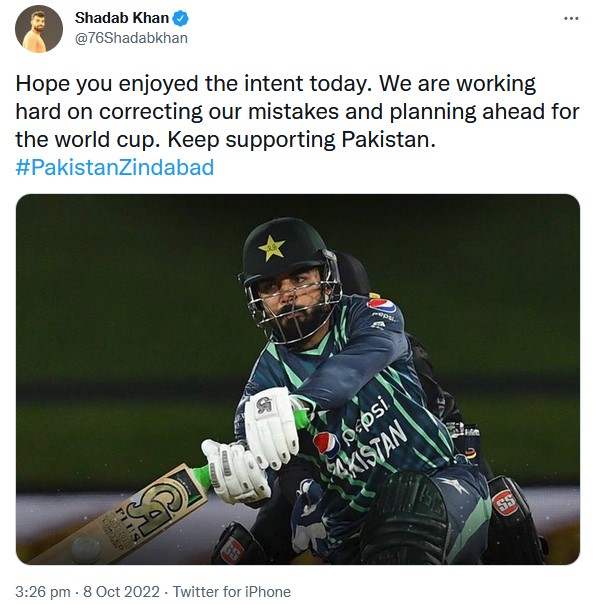
Task: Open the attached cricket batter photo
Action: pyautogui.click(x=298, y=379)
